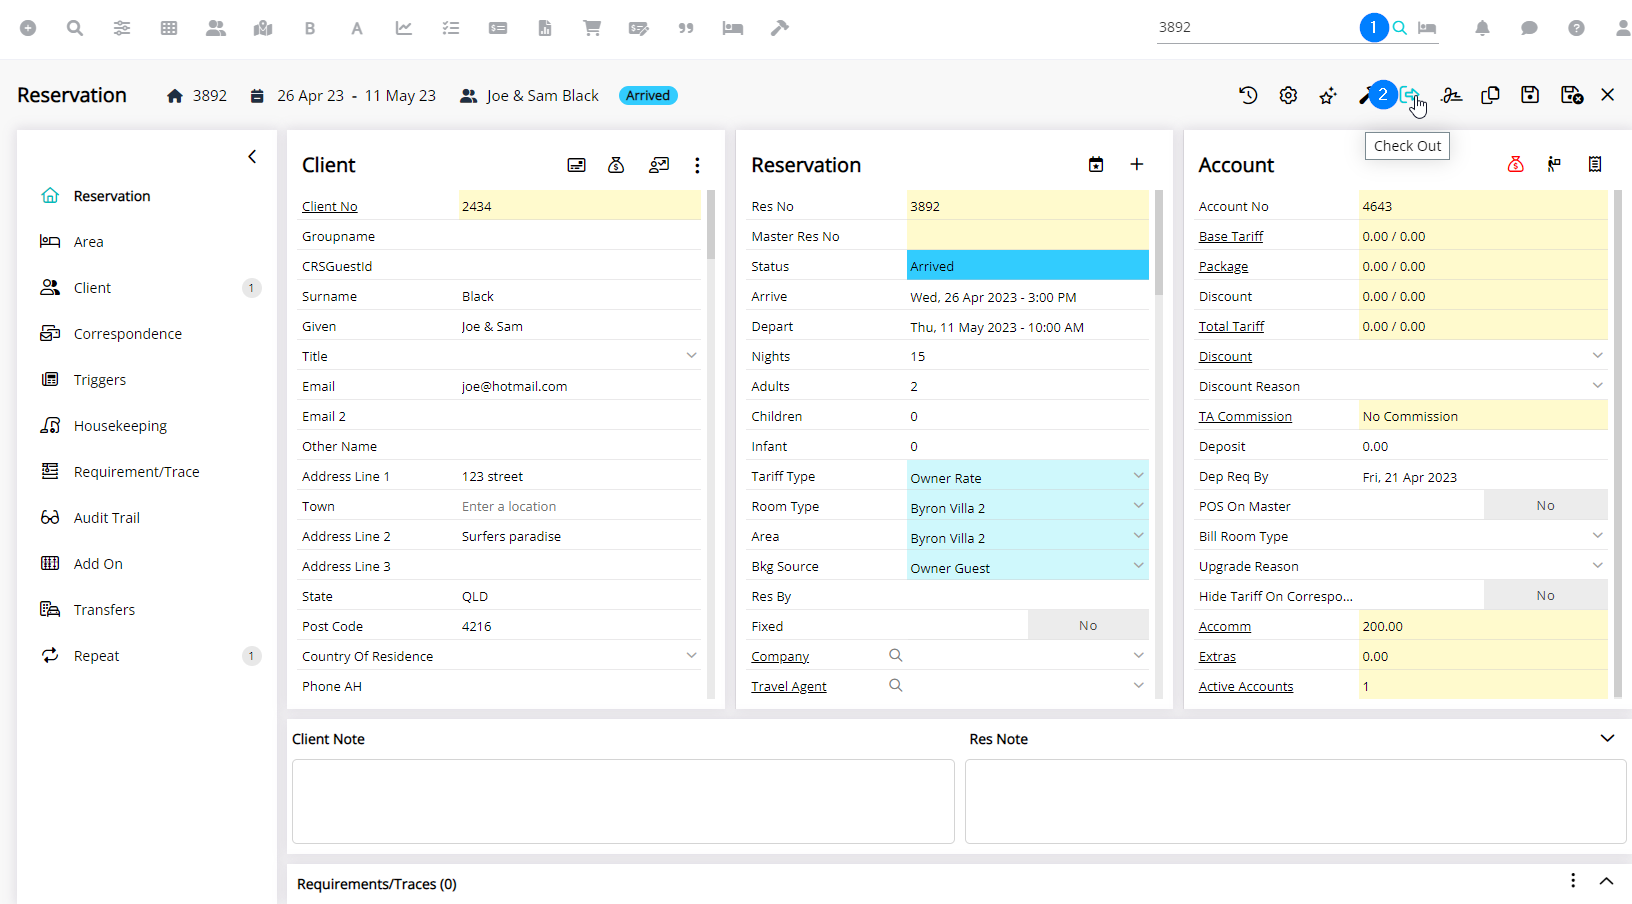
Task: Click the calendar icon in Reservation panel
Action: coord(1096,165)
